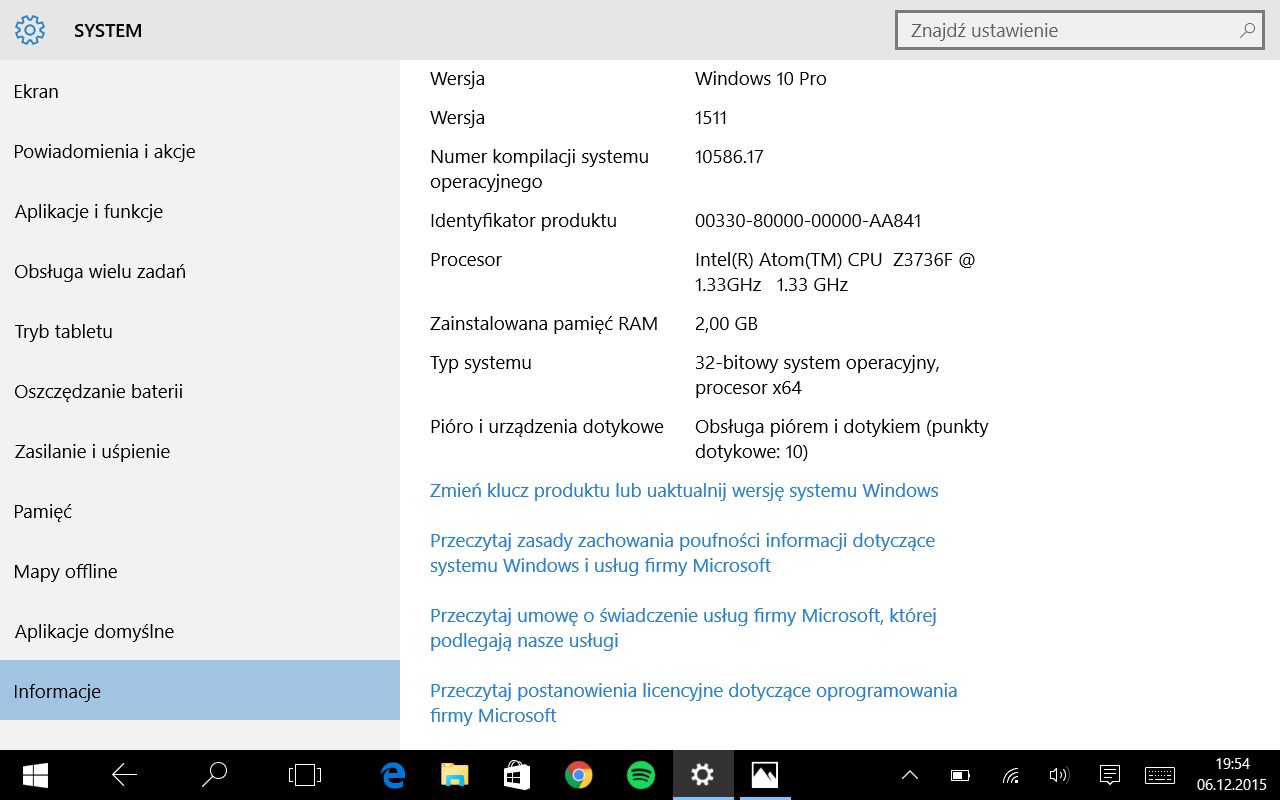Click Zainstalowana pamięć RAM label

click(544, 324)
